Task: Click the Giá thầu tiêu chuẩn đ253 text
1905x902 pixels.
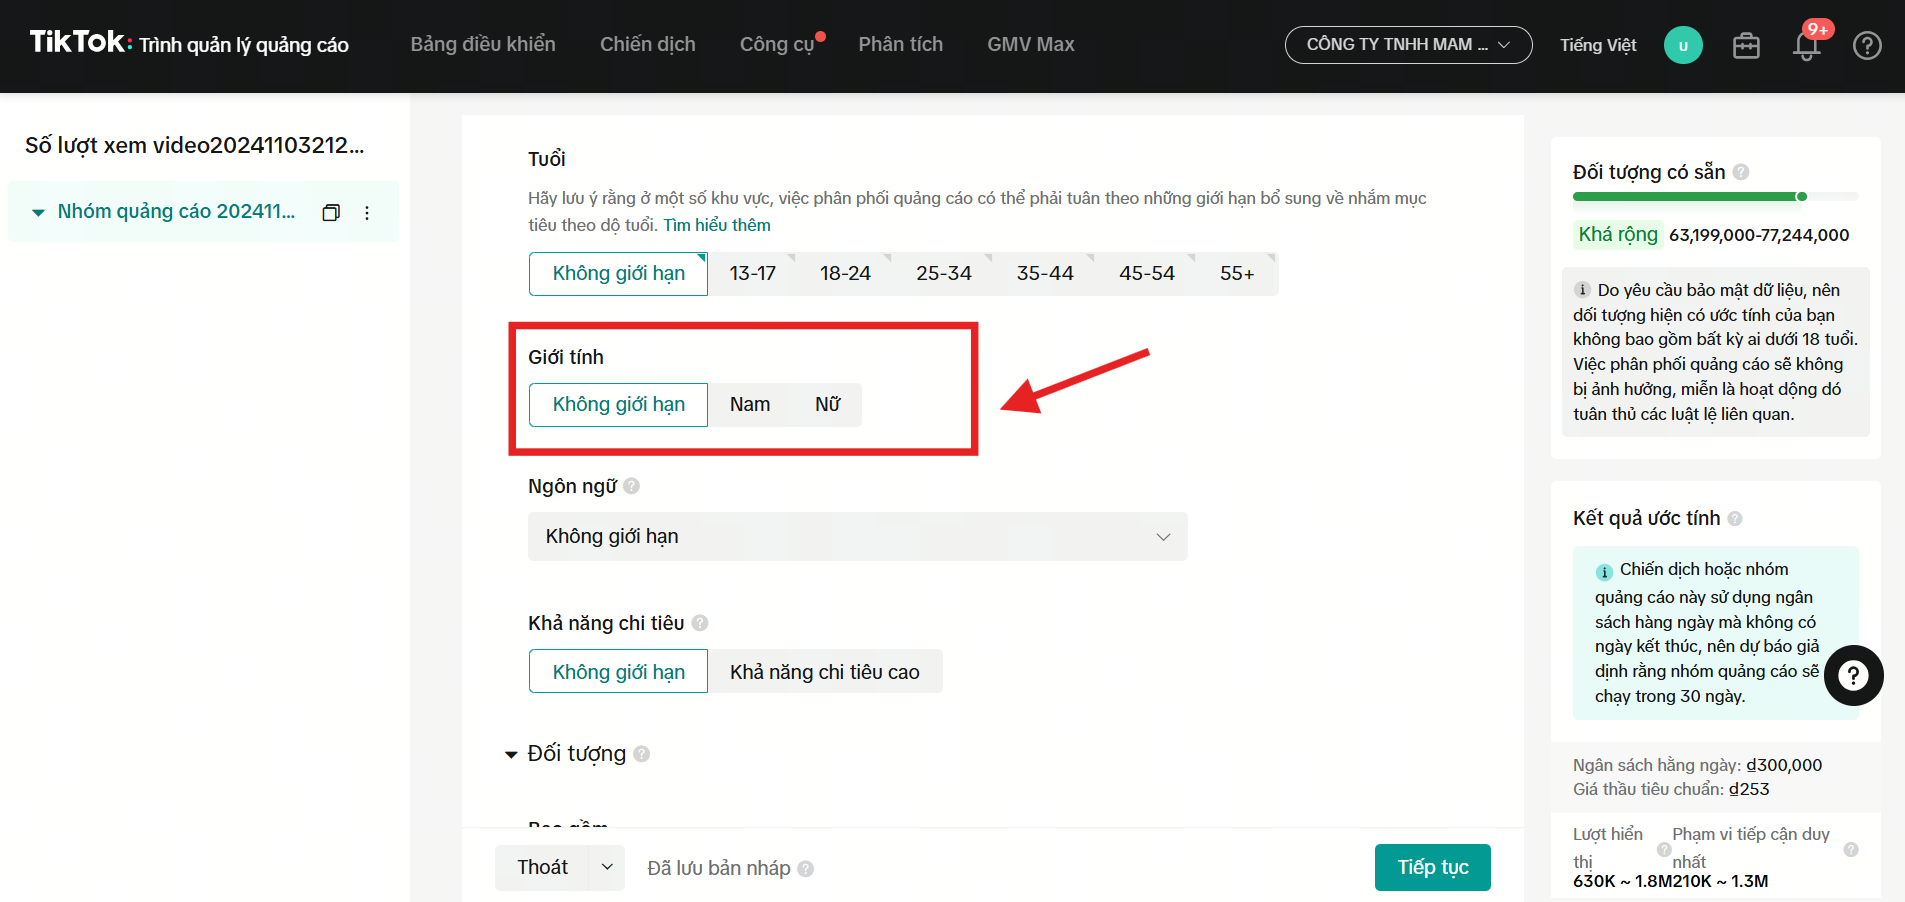Action: coord(1671,789)
